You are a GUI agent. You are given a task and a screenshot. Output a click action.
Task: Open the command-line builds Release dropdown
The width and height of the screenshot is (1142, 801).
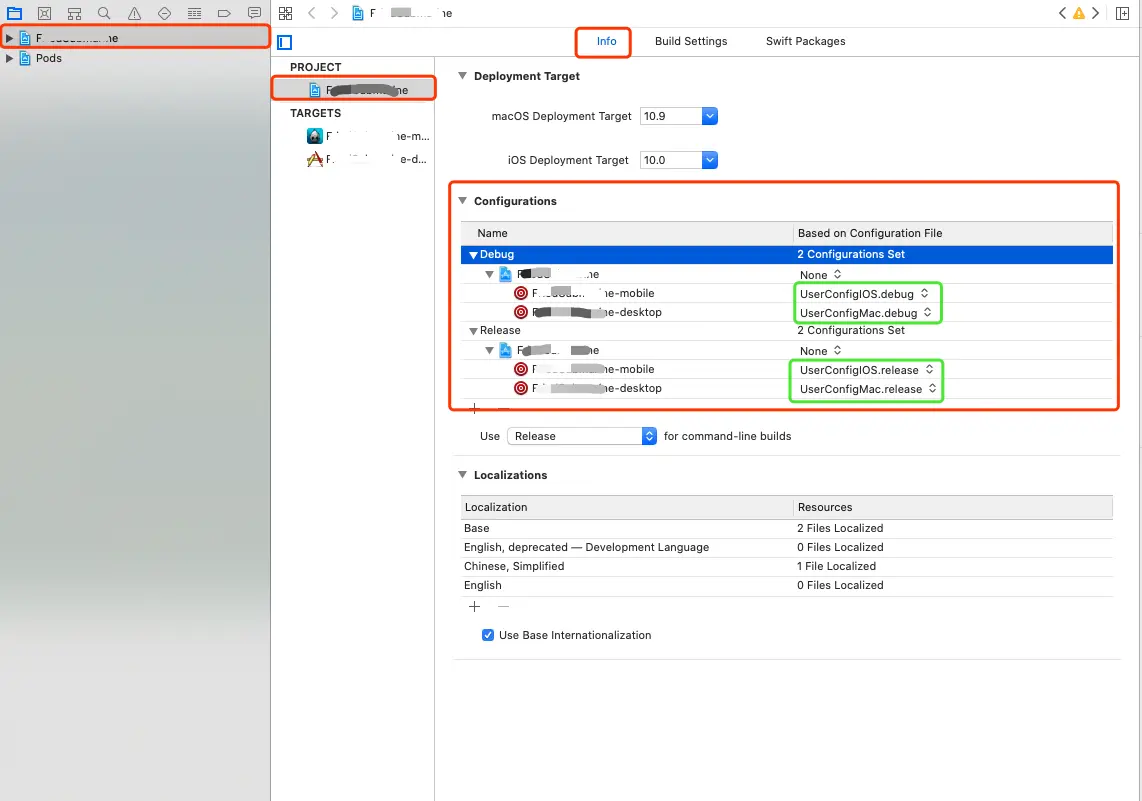pos(582,436)
